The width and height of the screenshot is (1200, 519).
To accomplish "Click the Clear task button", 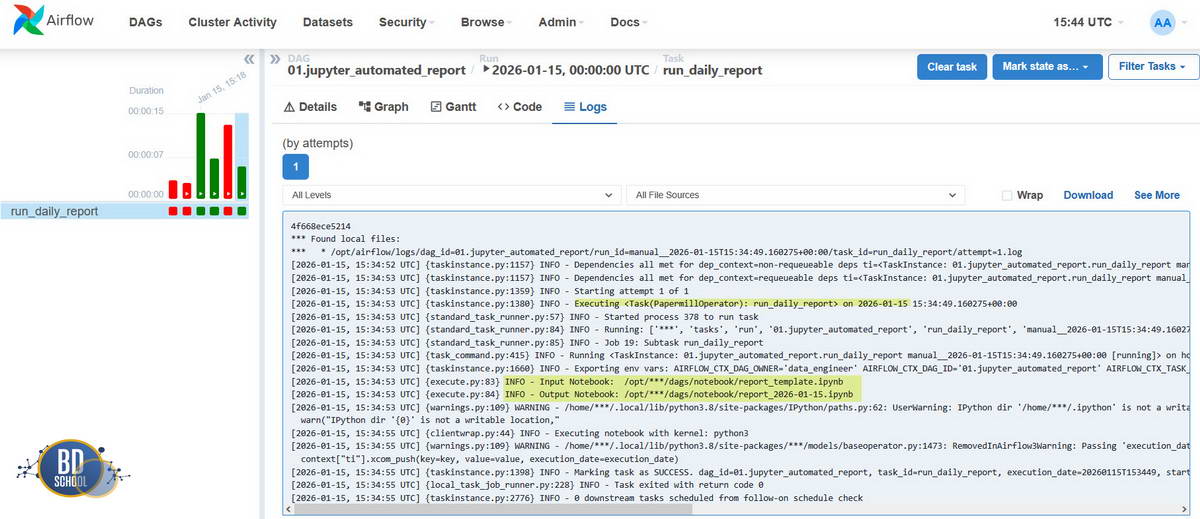I will pos(952,67).
